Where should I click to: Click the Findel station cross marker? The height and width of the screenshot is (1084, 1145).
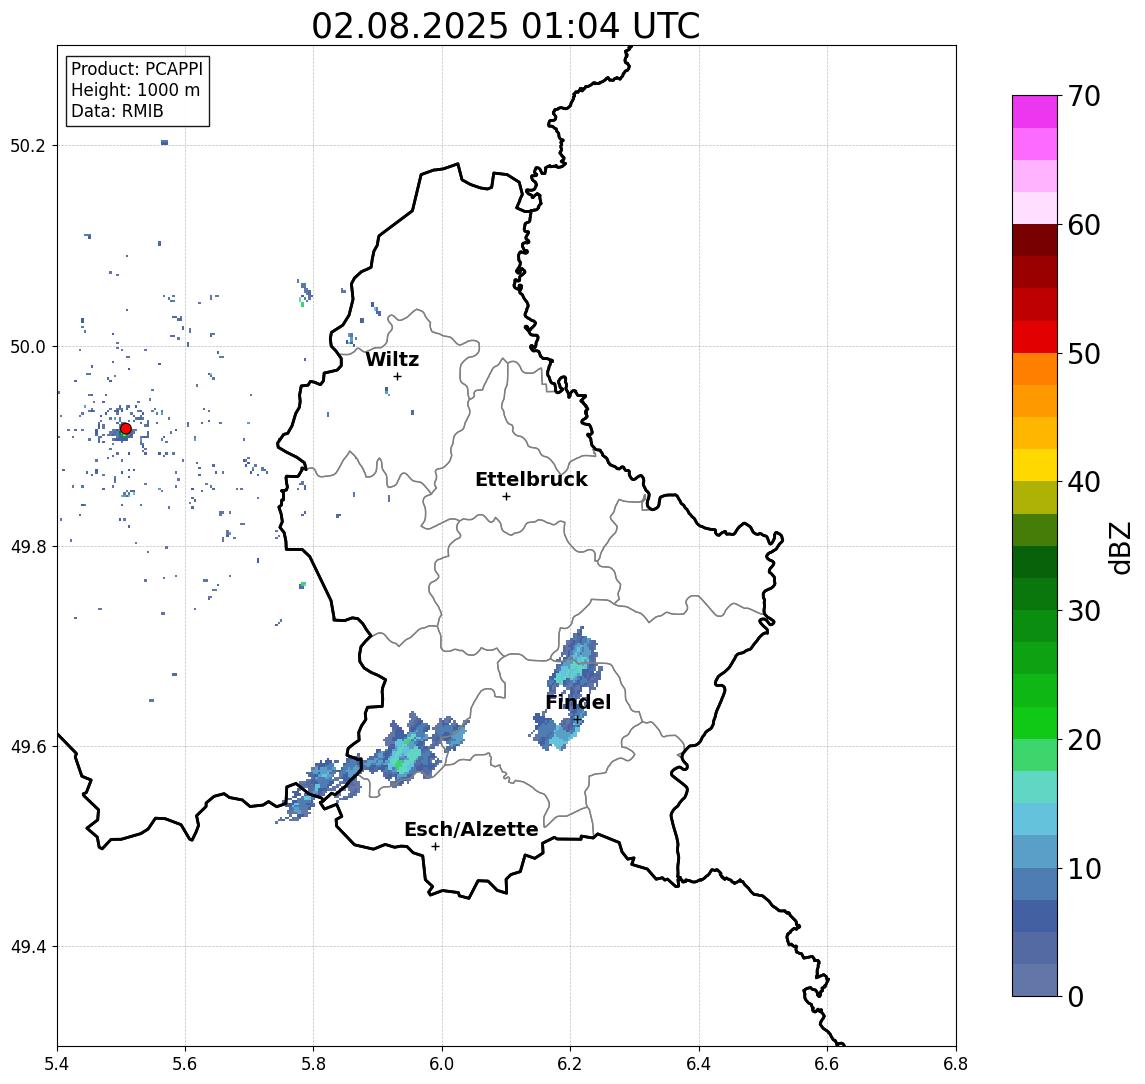tap(577, 720)
